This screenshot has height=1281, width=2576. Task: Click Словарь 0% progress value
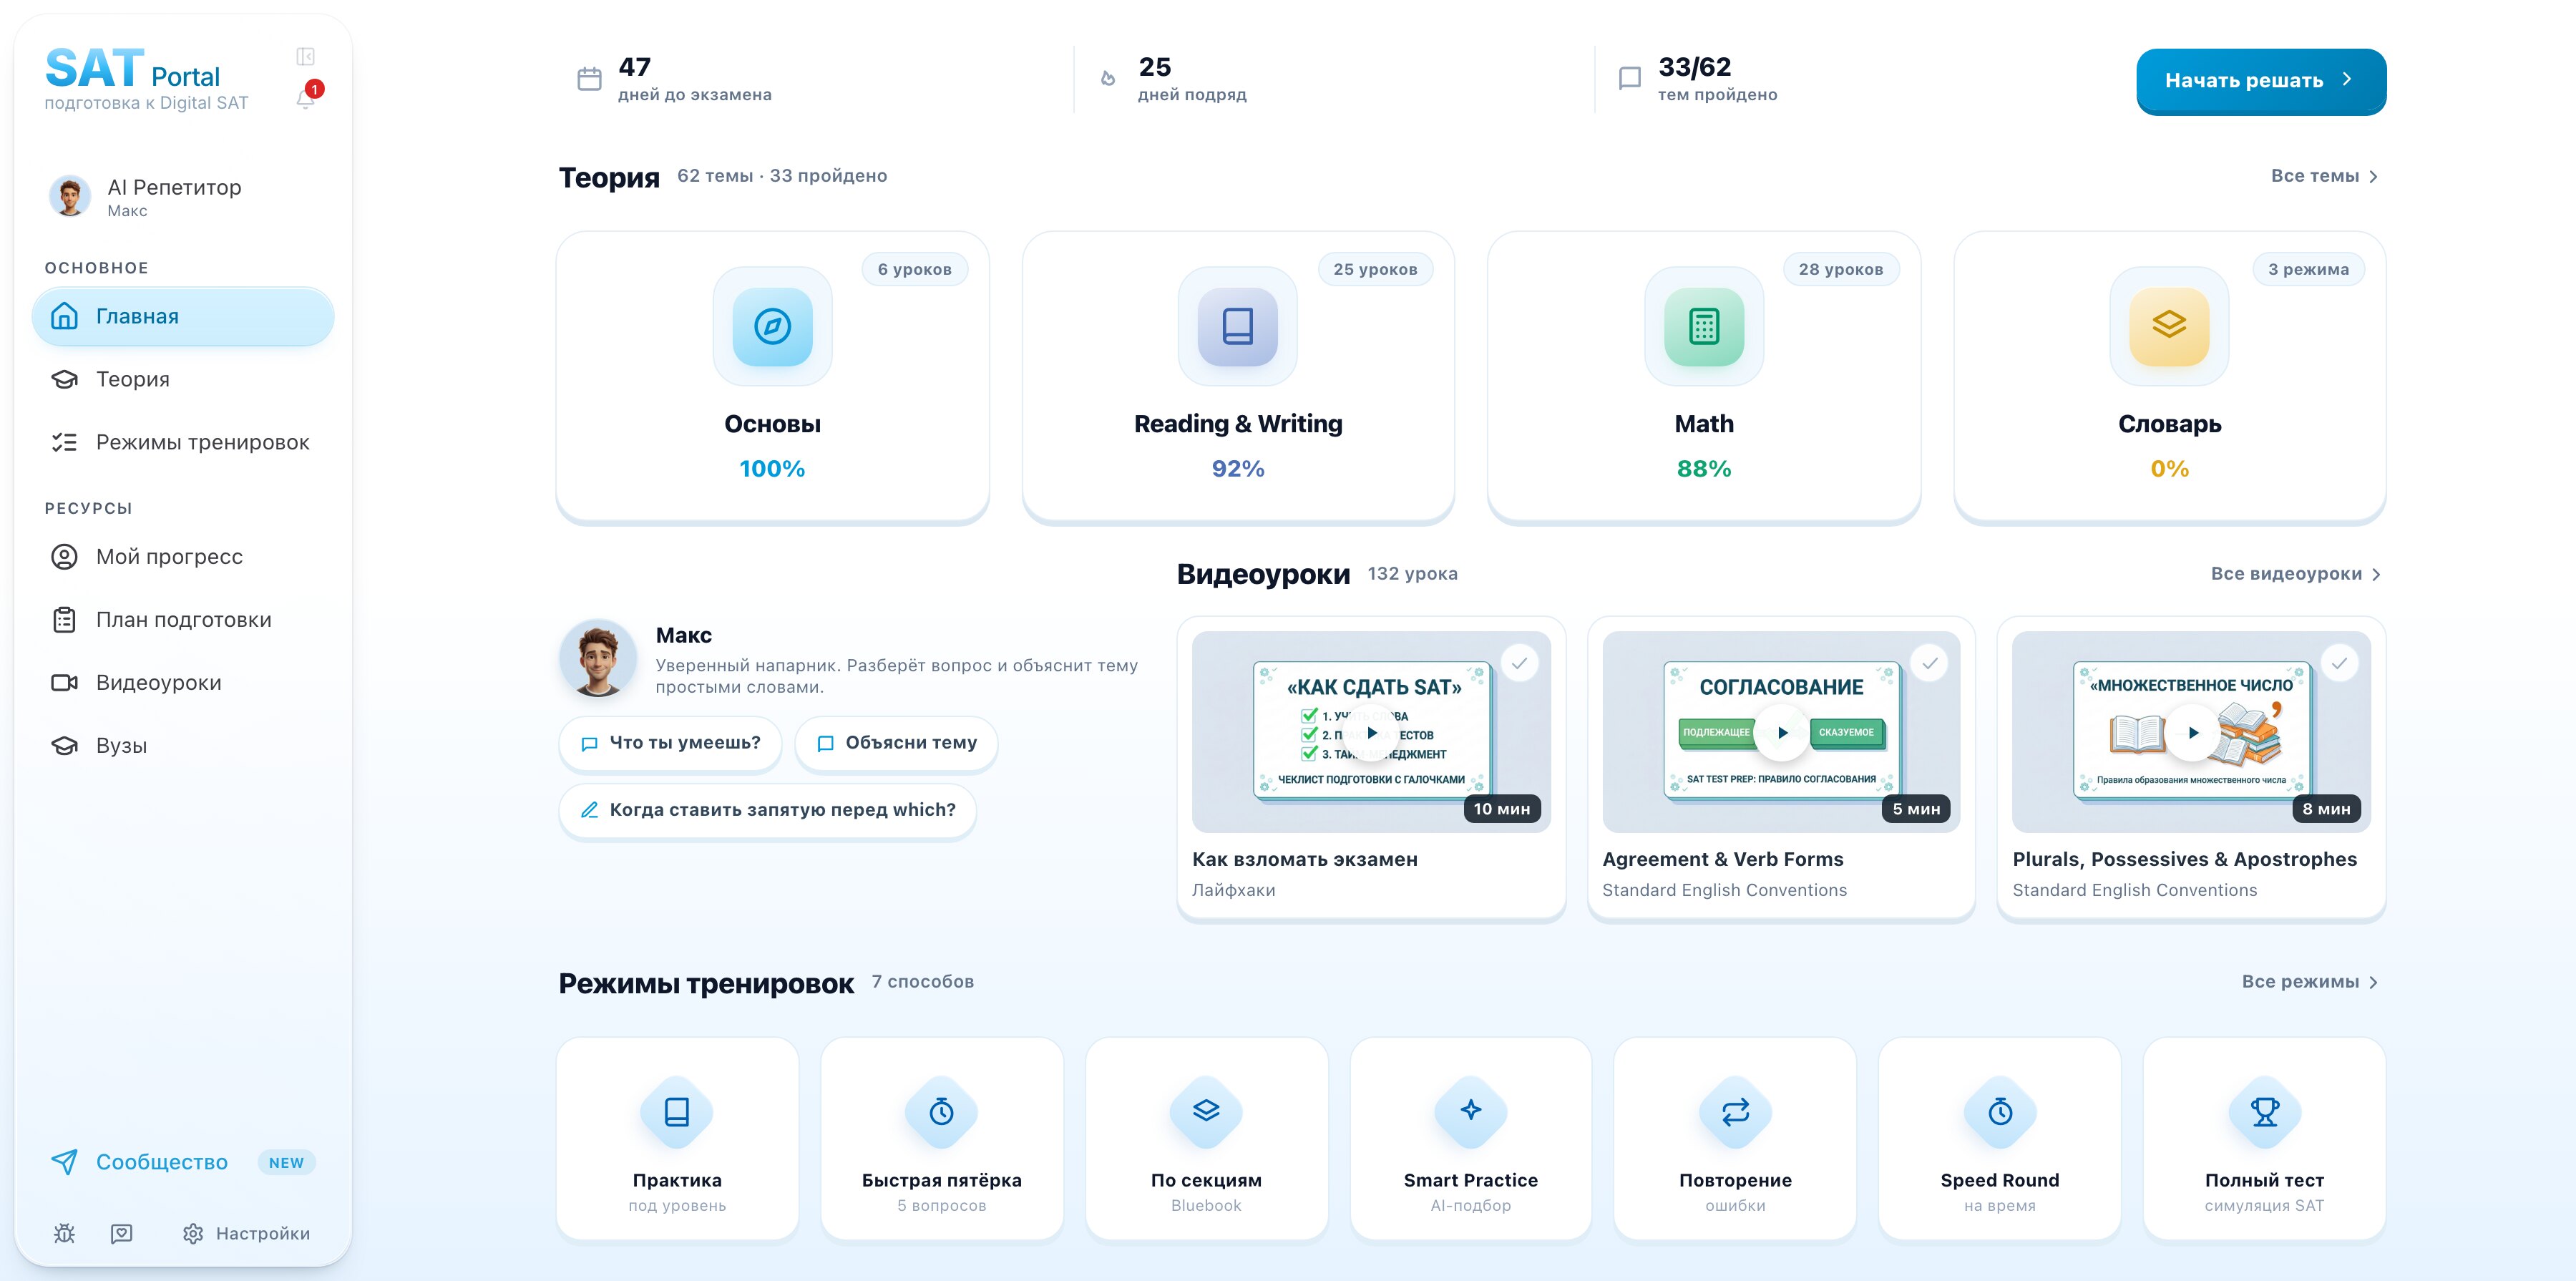point(2169,469)
